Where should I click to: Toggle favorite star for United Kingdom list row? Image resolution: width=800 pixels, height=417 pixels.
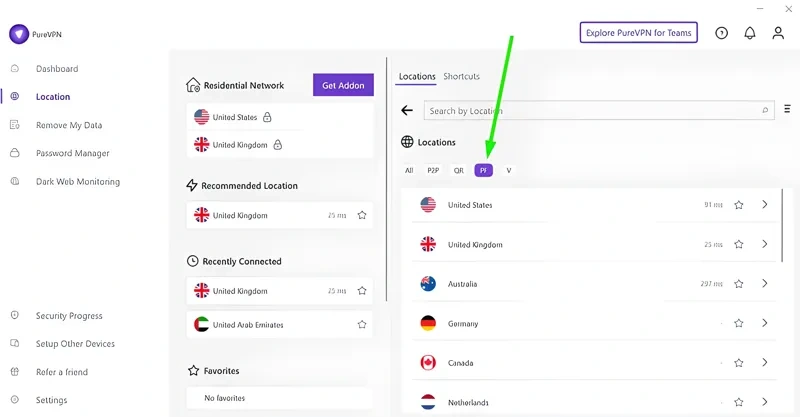(738, 244)
